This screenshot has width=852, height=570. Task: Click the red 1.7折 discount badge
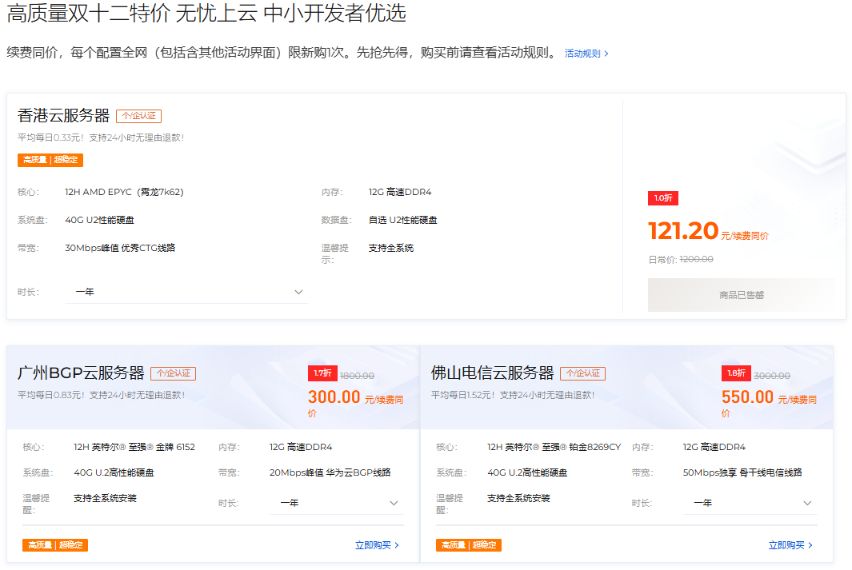(321, 373)
